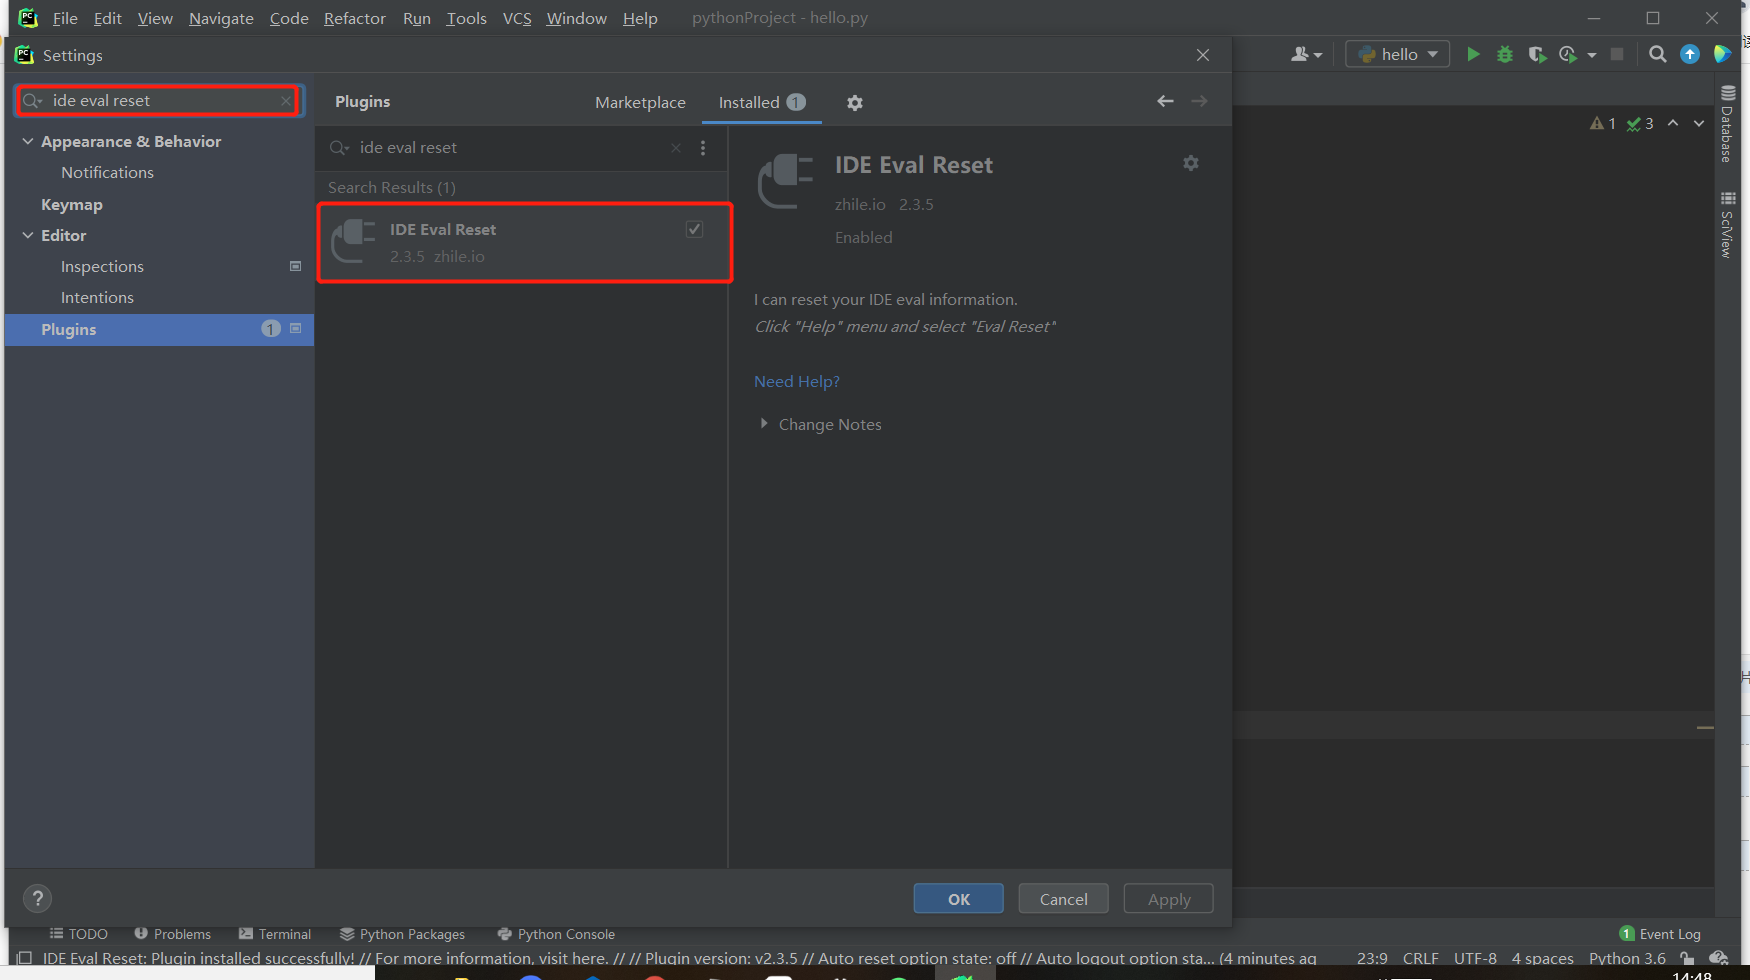Open the Event Log tool window
The image size is (1750, 980).
coord(1660,934)
